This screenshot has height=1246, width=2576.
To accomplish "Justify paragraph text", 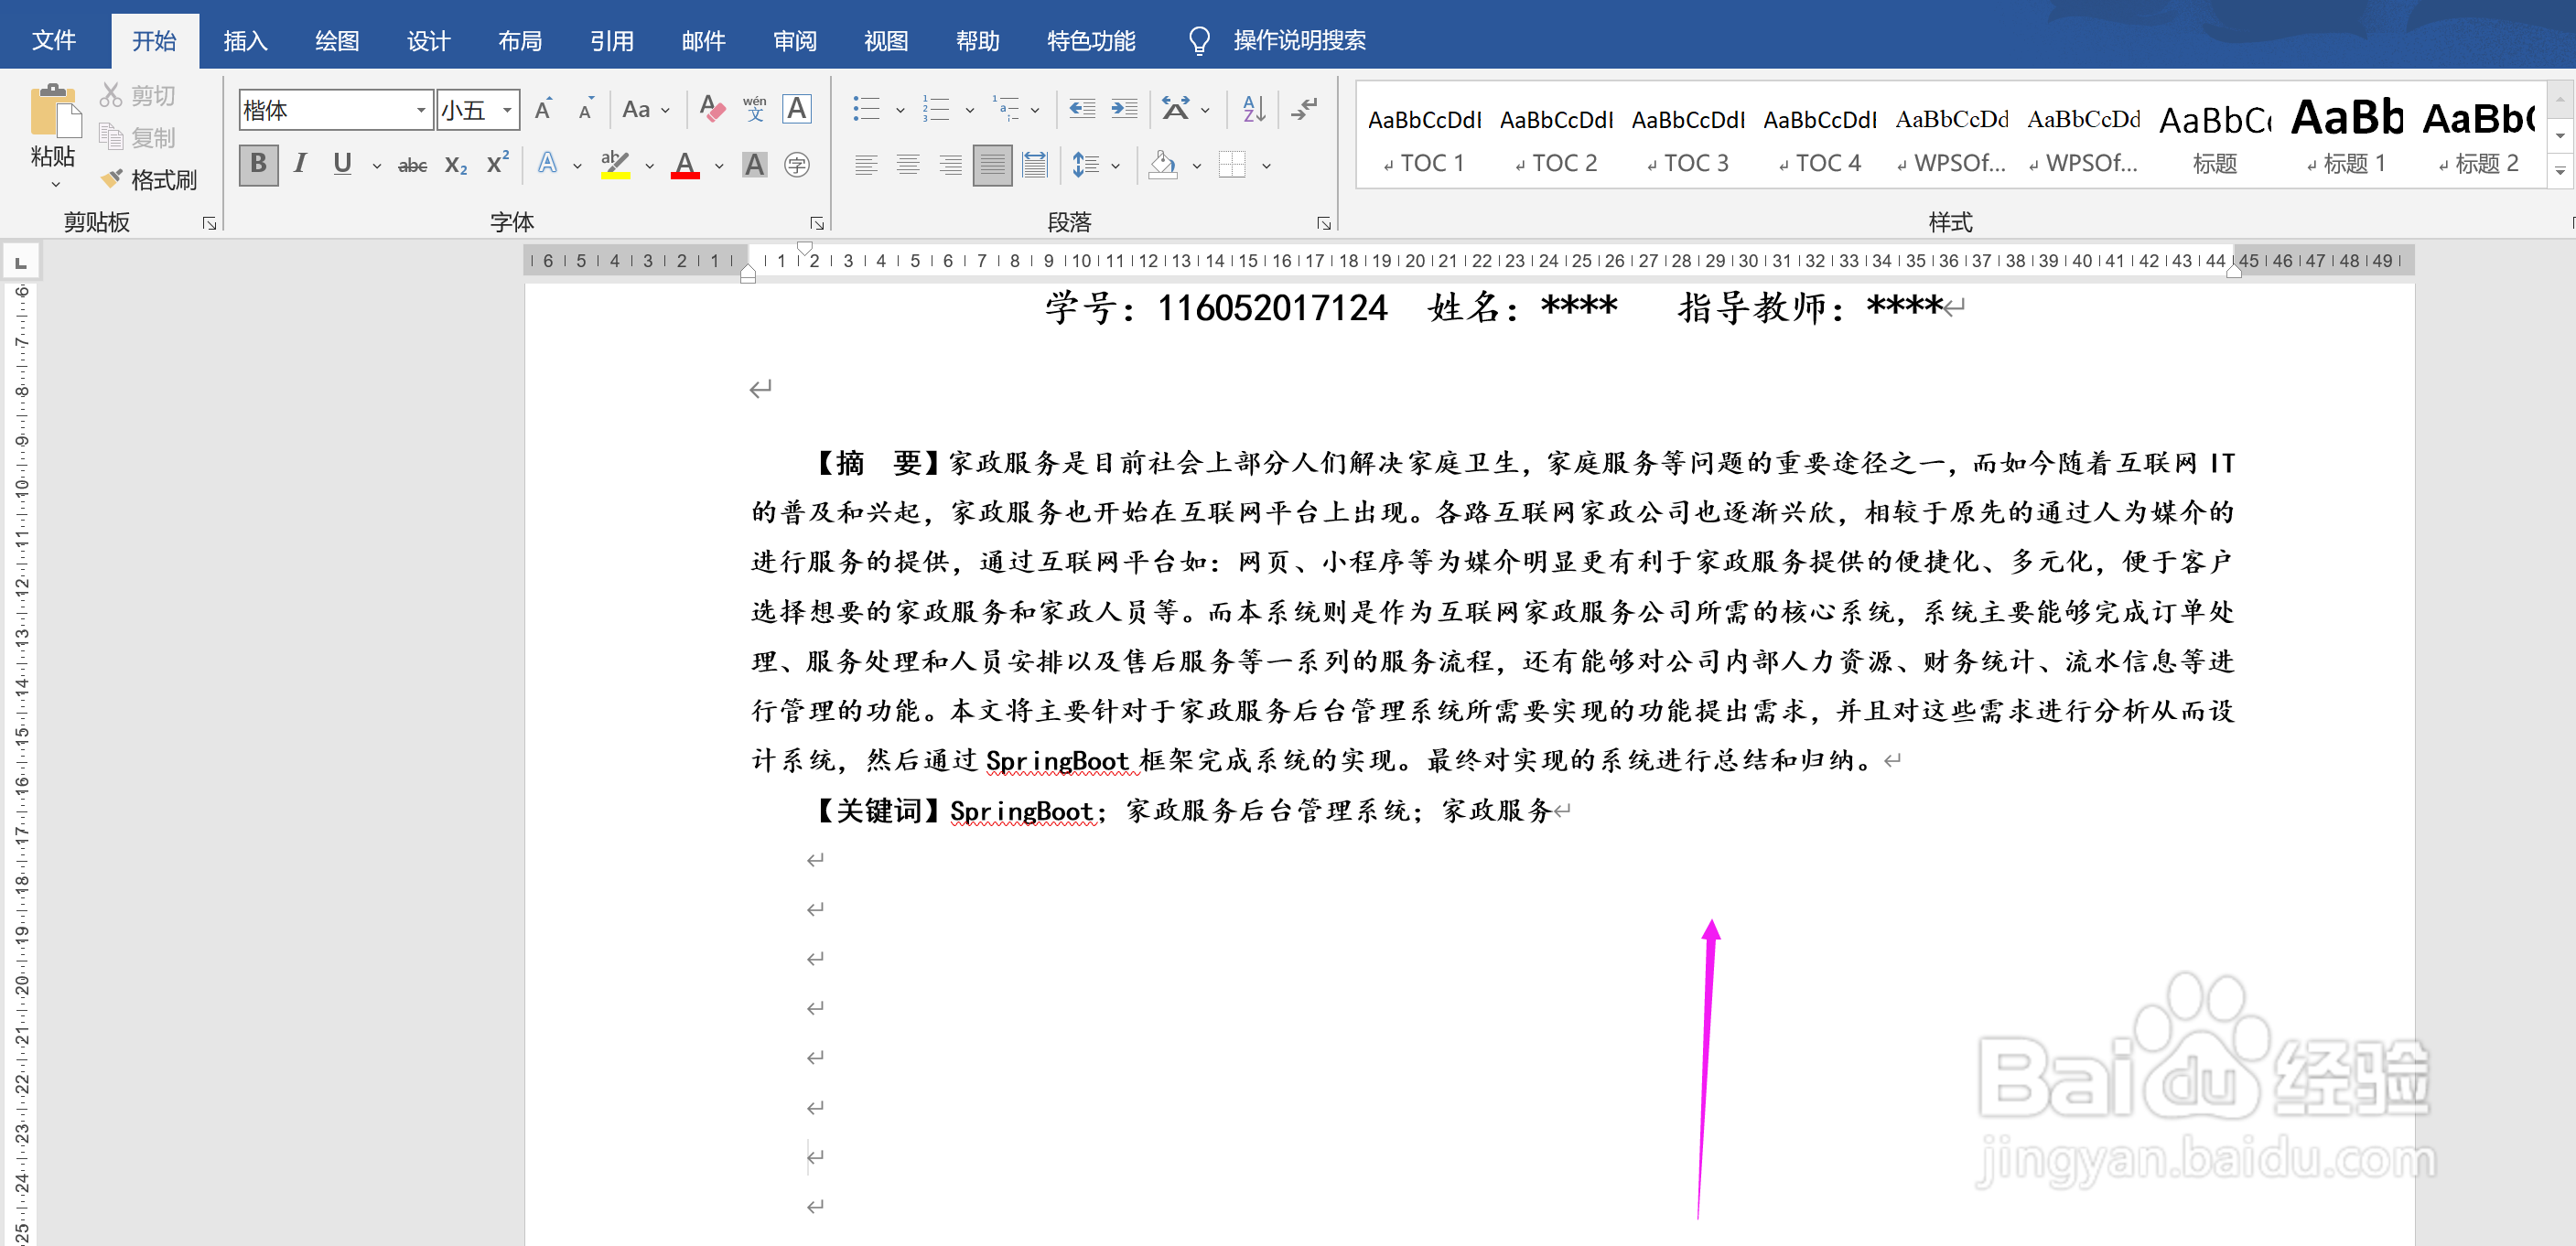I will tap(992, 165).
